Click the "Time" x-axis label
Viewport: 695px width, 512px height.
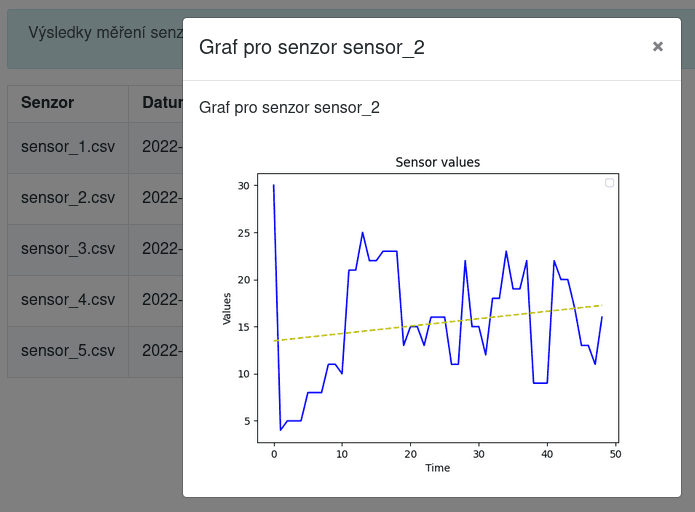click(x=437, y=468)
